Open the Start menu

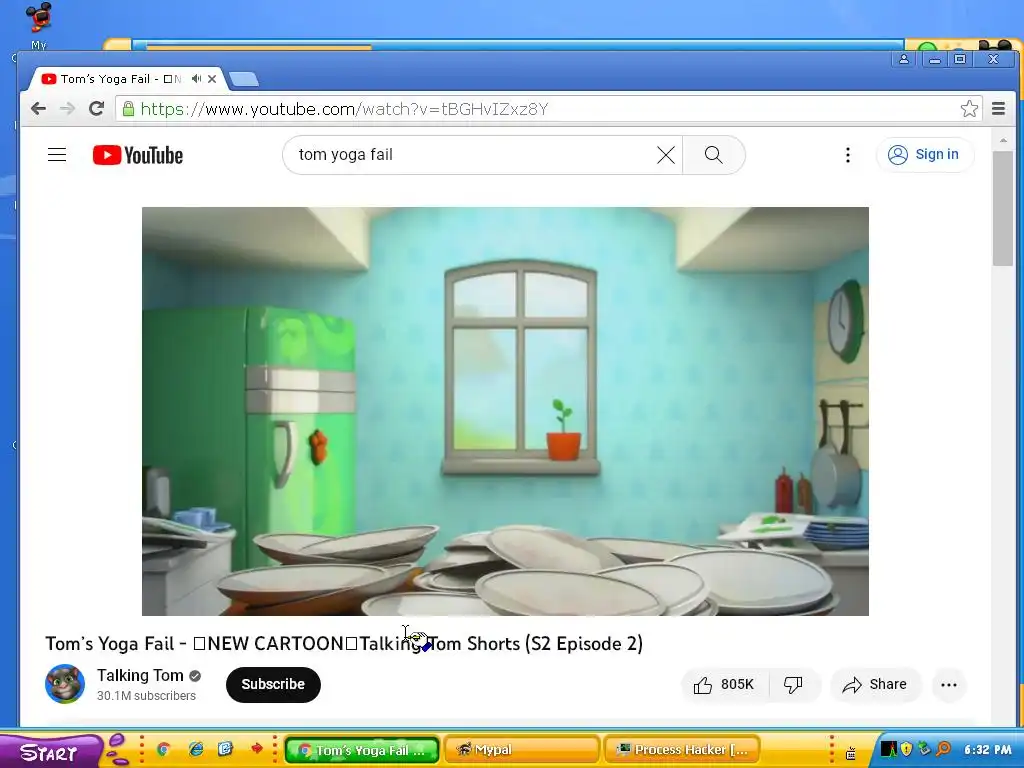coord(49,751)
